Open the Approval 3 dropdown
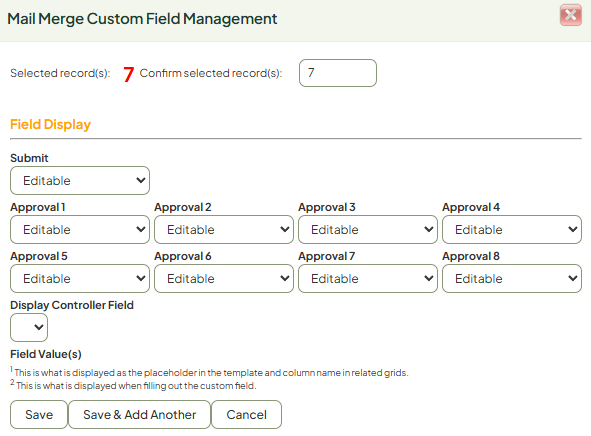This screenshot has width=591, height=436. (x=368, y=229)
